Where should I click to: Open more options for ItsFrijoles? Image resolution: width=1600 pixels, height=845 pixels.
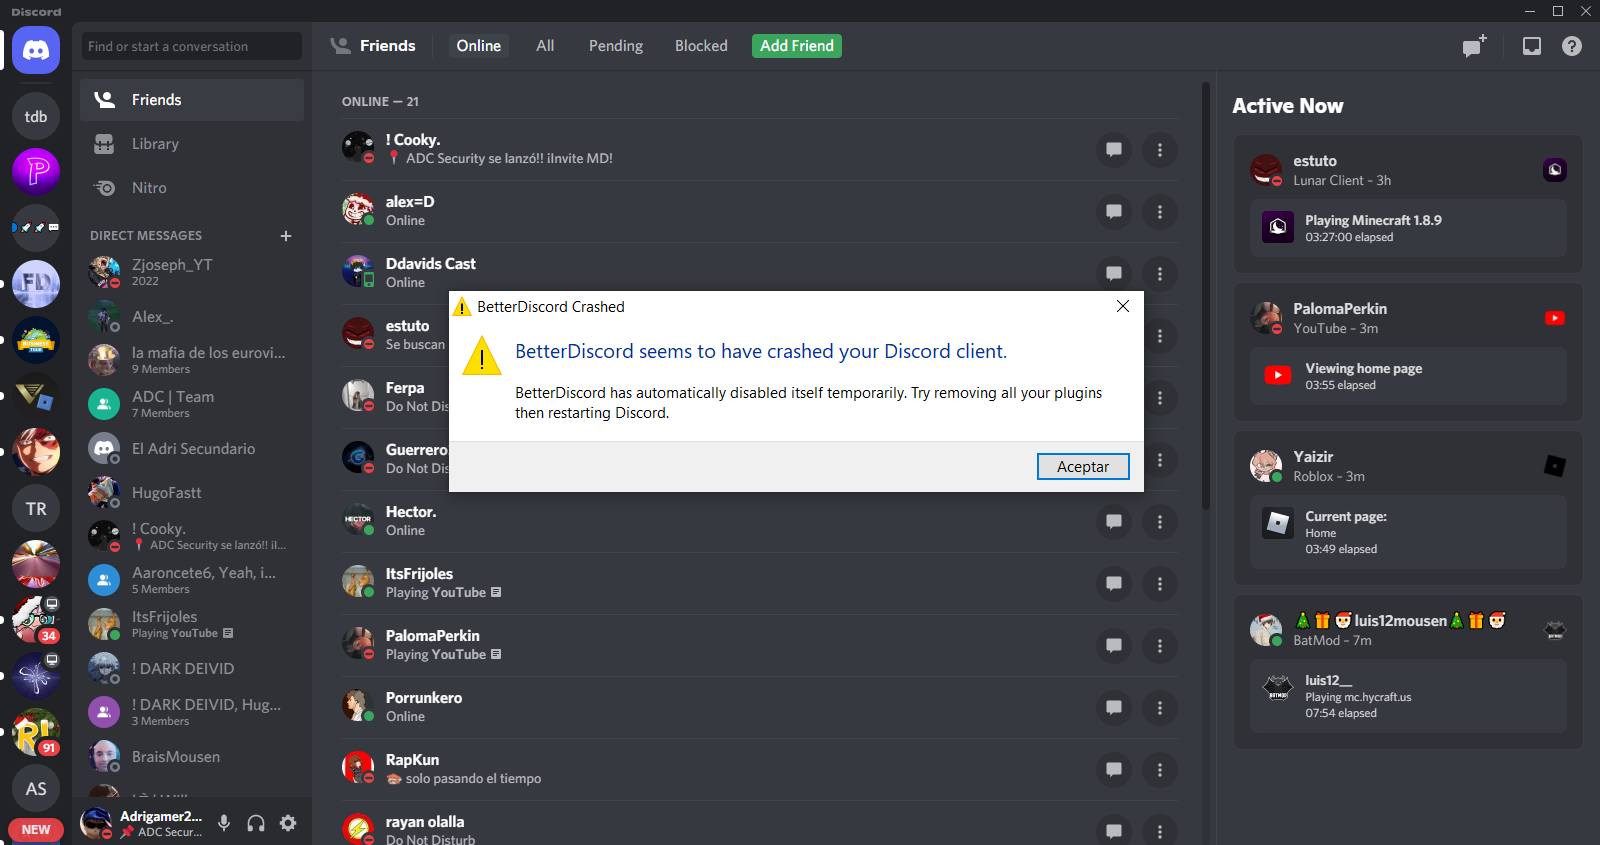(1160, 584)
